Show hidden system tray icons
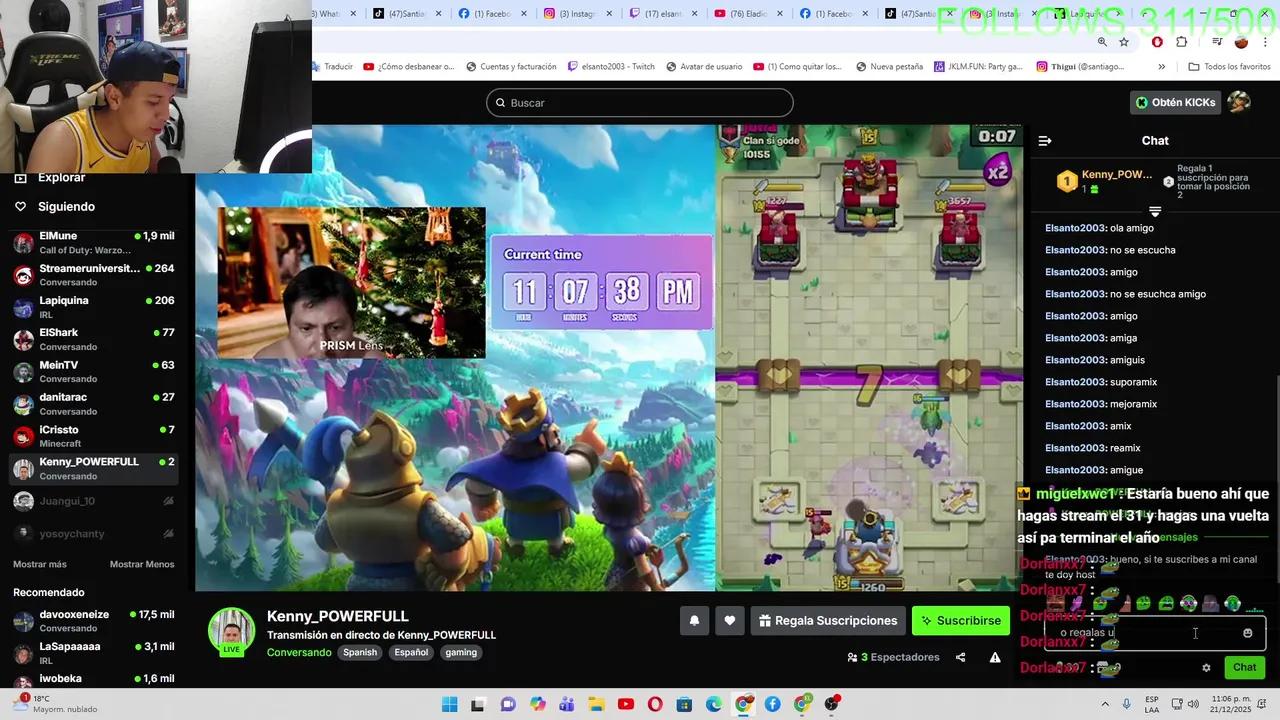1280x720 pixels. [1105, 704]
